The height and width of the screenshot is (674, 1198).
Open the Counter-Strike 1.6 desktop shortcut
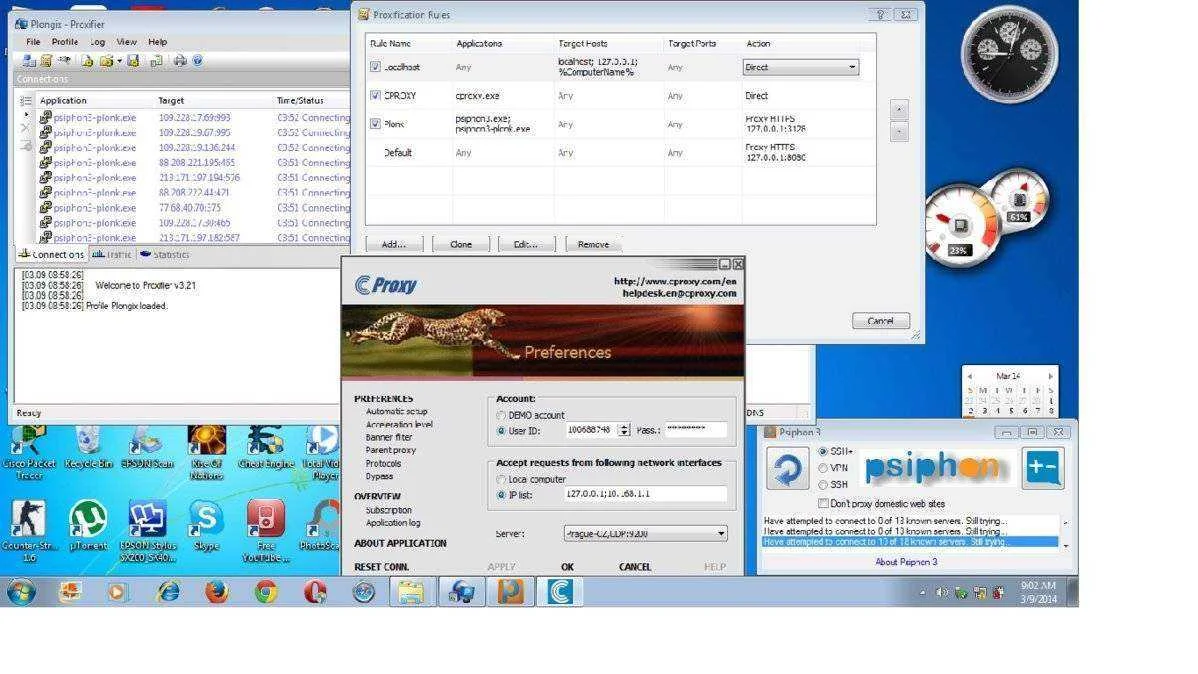point(28,531)
